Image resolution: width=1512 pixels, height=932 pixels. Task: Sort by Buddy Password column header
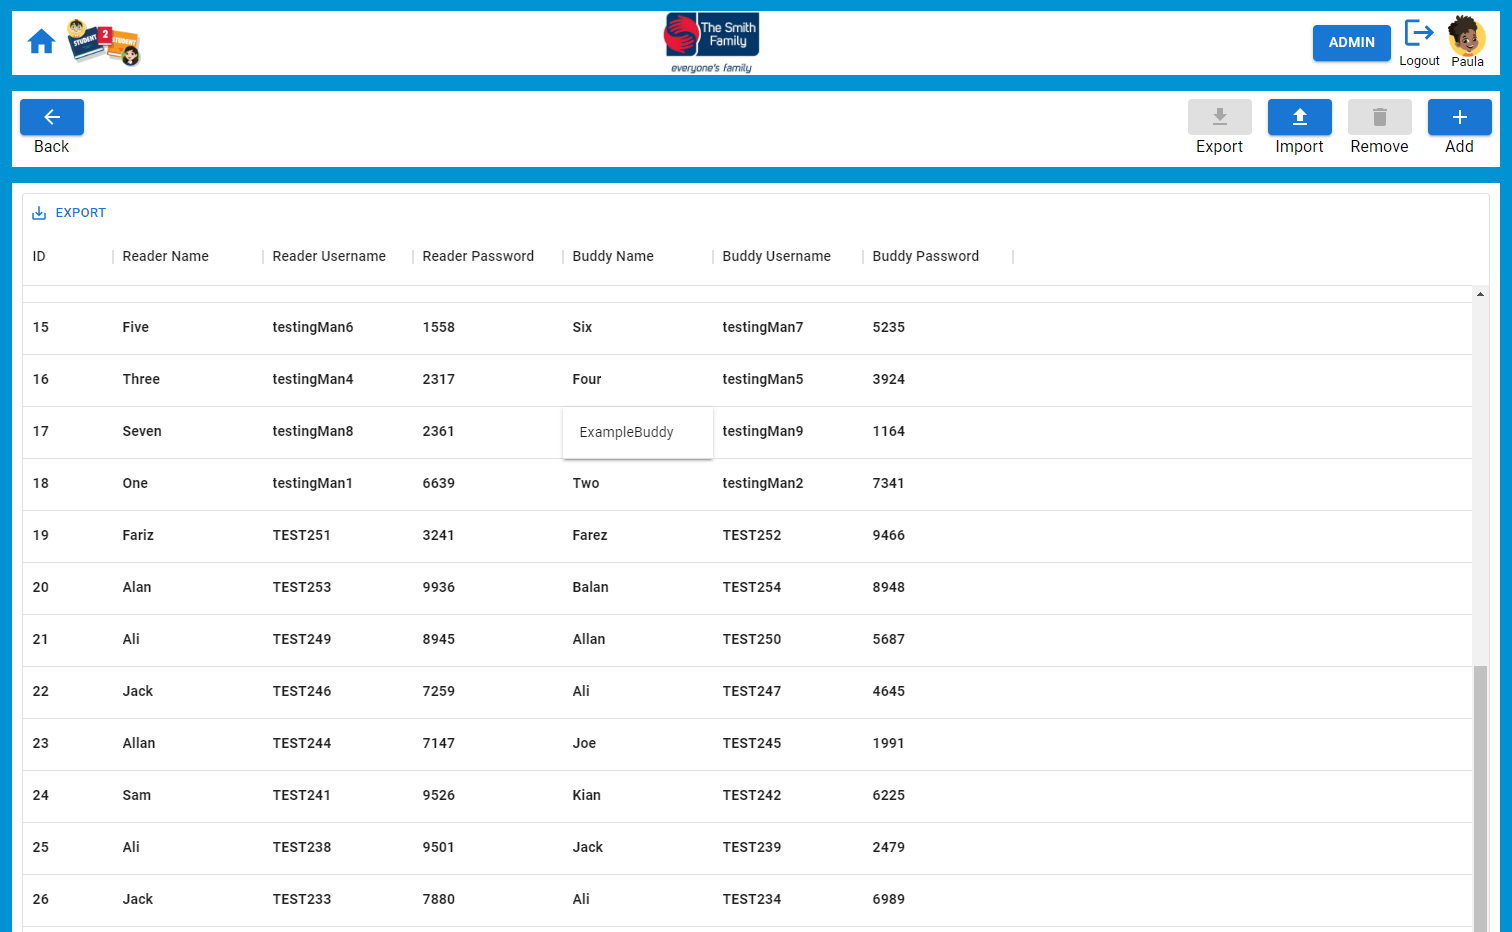tap(925, 257)
